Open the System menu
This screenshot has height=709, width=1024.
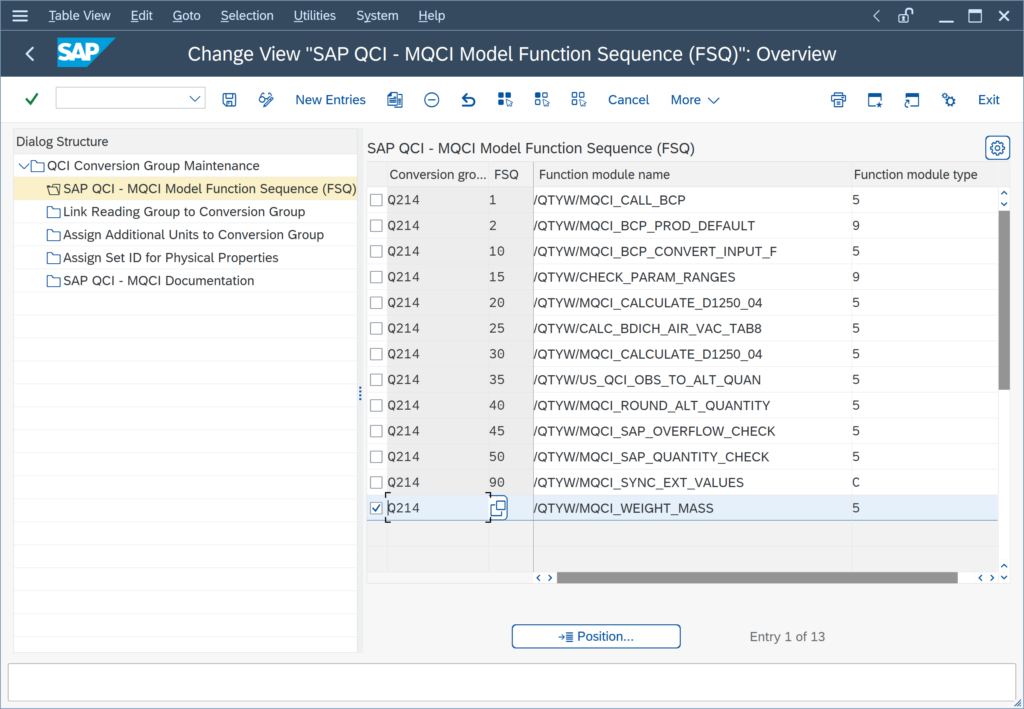(377, 16)
